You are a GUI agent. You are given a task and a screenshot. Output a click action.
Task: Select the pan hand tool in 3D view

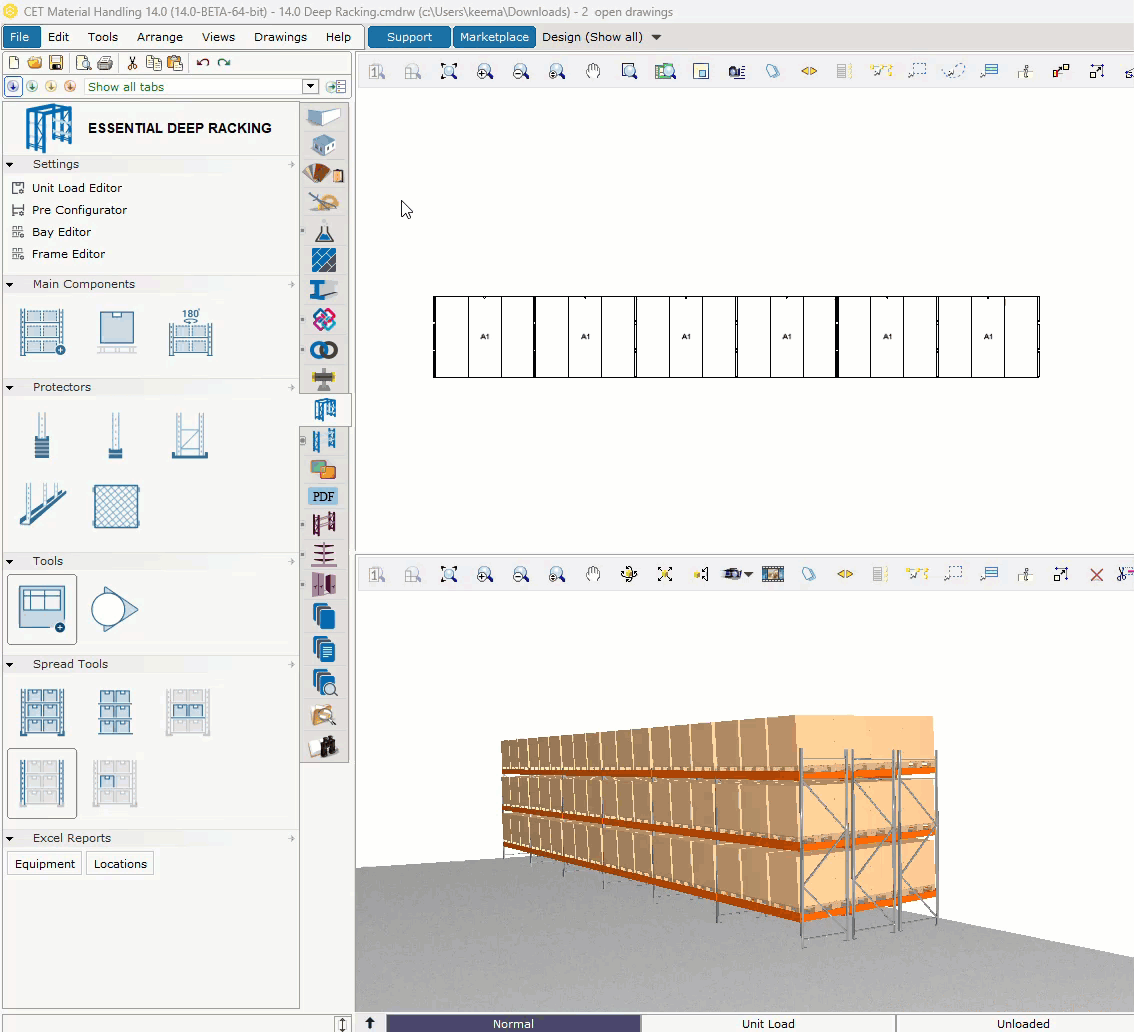tap(593, 574)
